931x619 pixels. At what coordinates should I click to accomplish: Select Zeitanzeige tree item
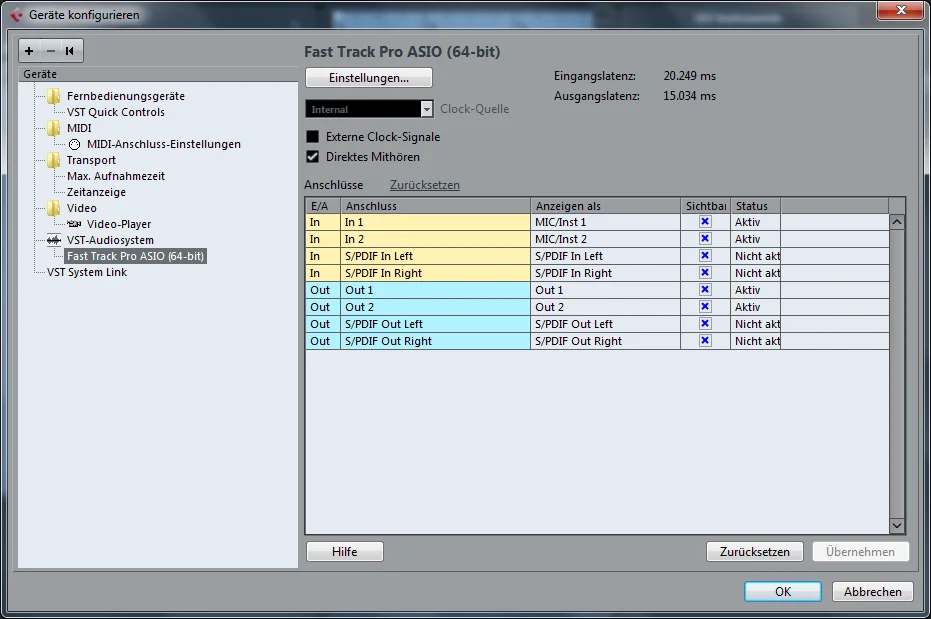(x=96, y=192)
